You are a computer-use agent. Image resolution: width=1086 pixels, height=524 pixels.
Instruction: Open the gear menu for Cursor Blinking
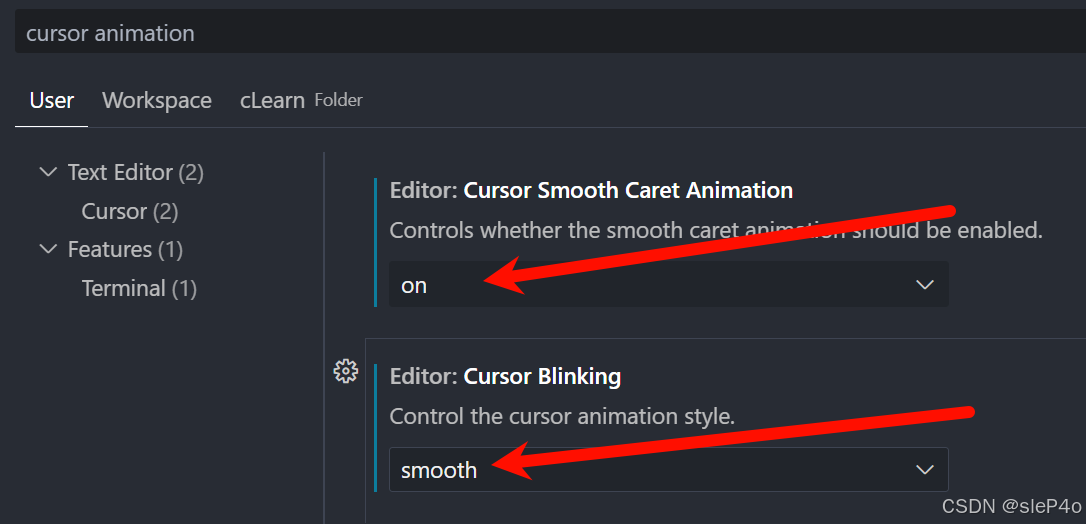pyautogui.click(x=346, y=372)
